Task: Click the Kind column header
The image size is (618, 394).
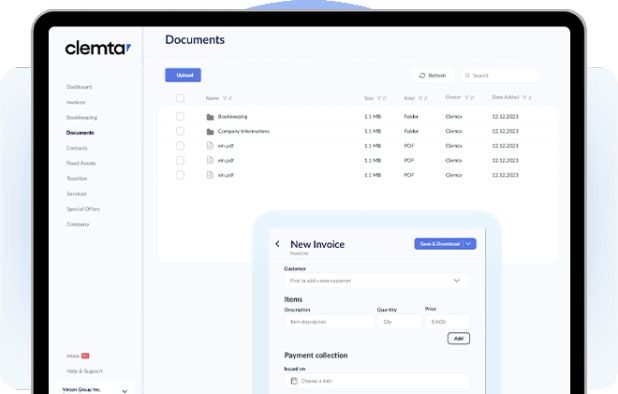Action: coord(410,98)
